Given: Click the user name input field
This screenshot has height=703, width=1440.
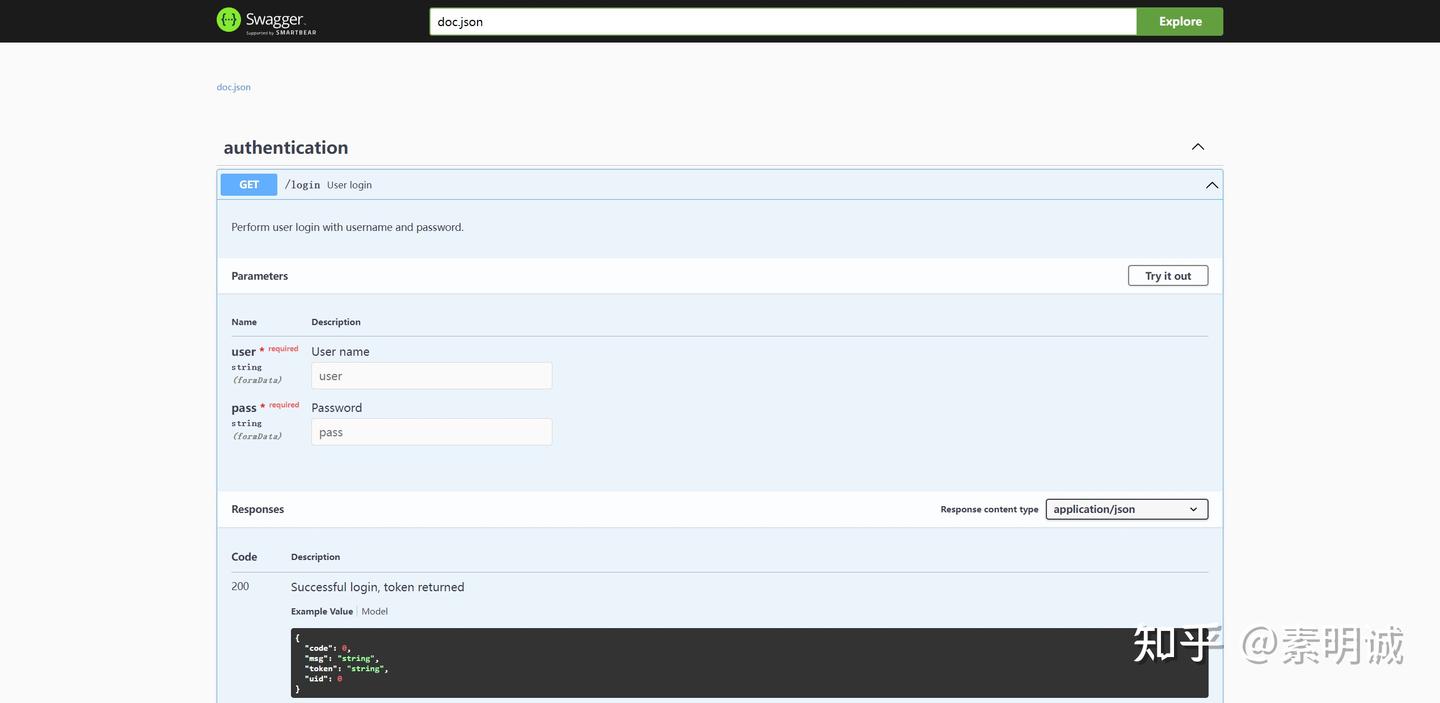Looking at the screenshot, I should click(432, 376).
